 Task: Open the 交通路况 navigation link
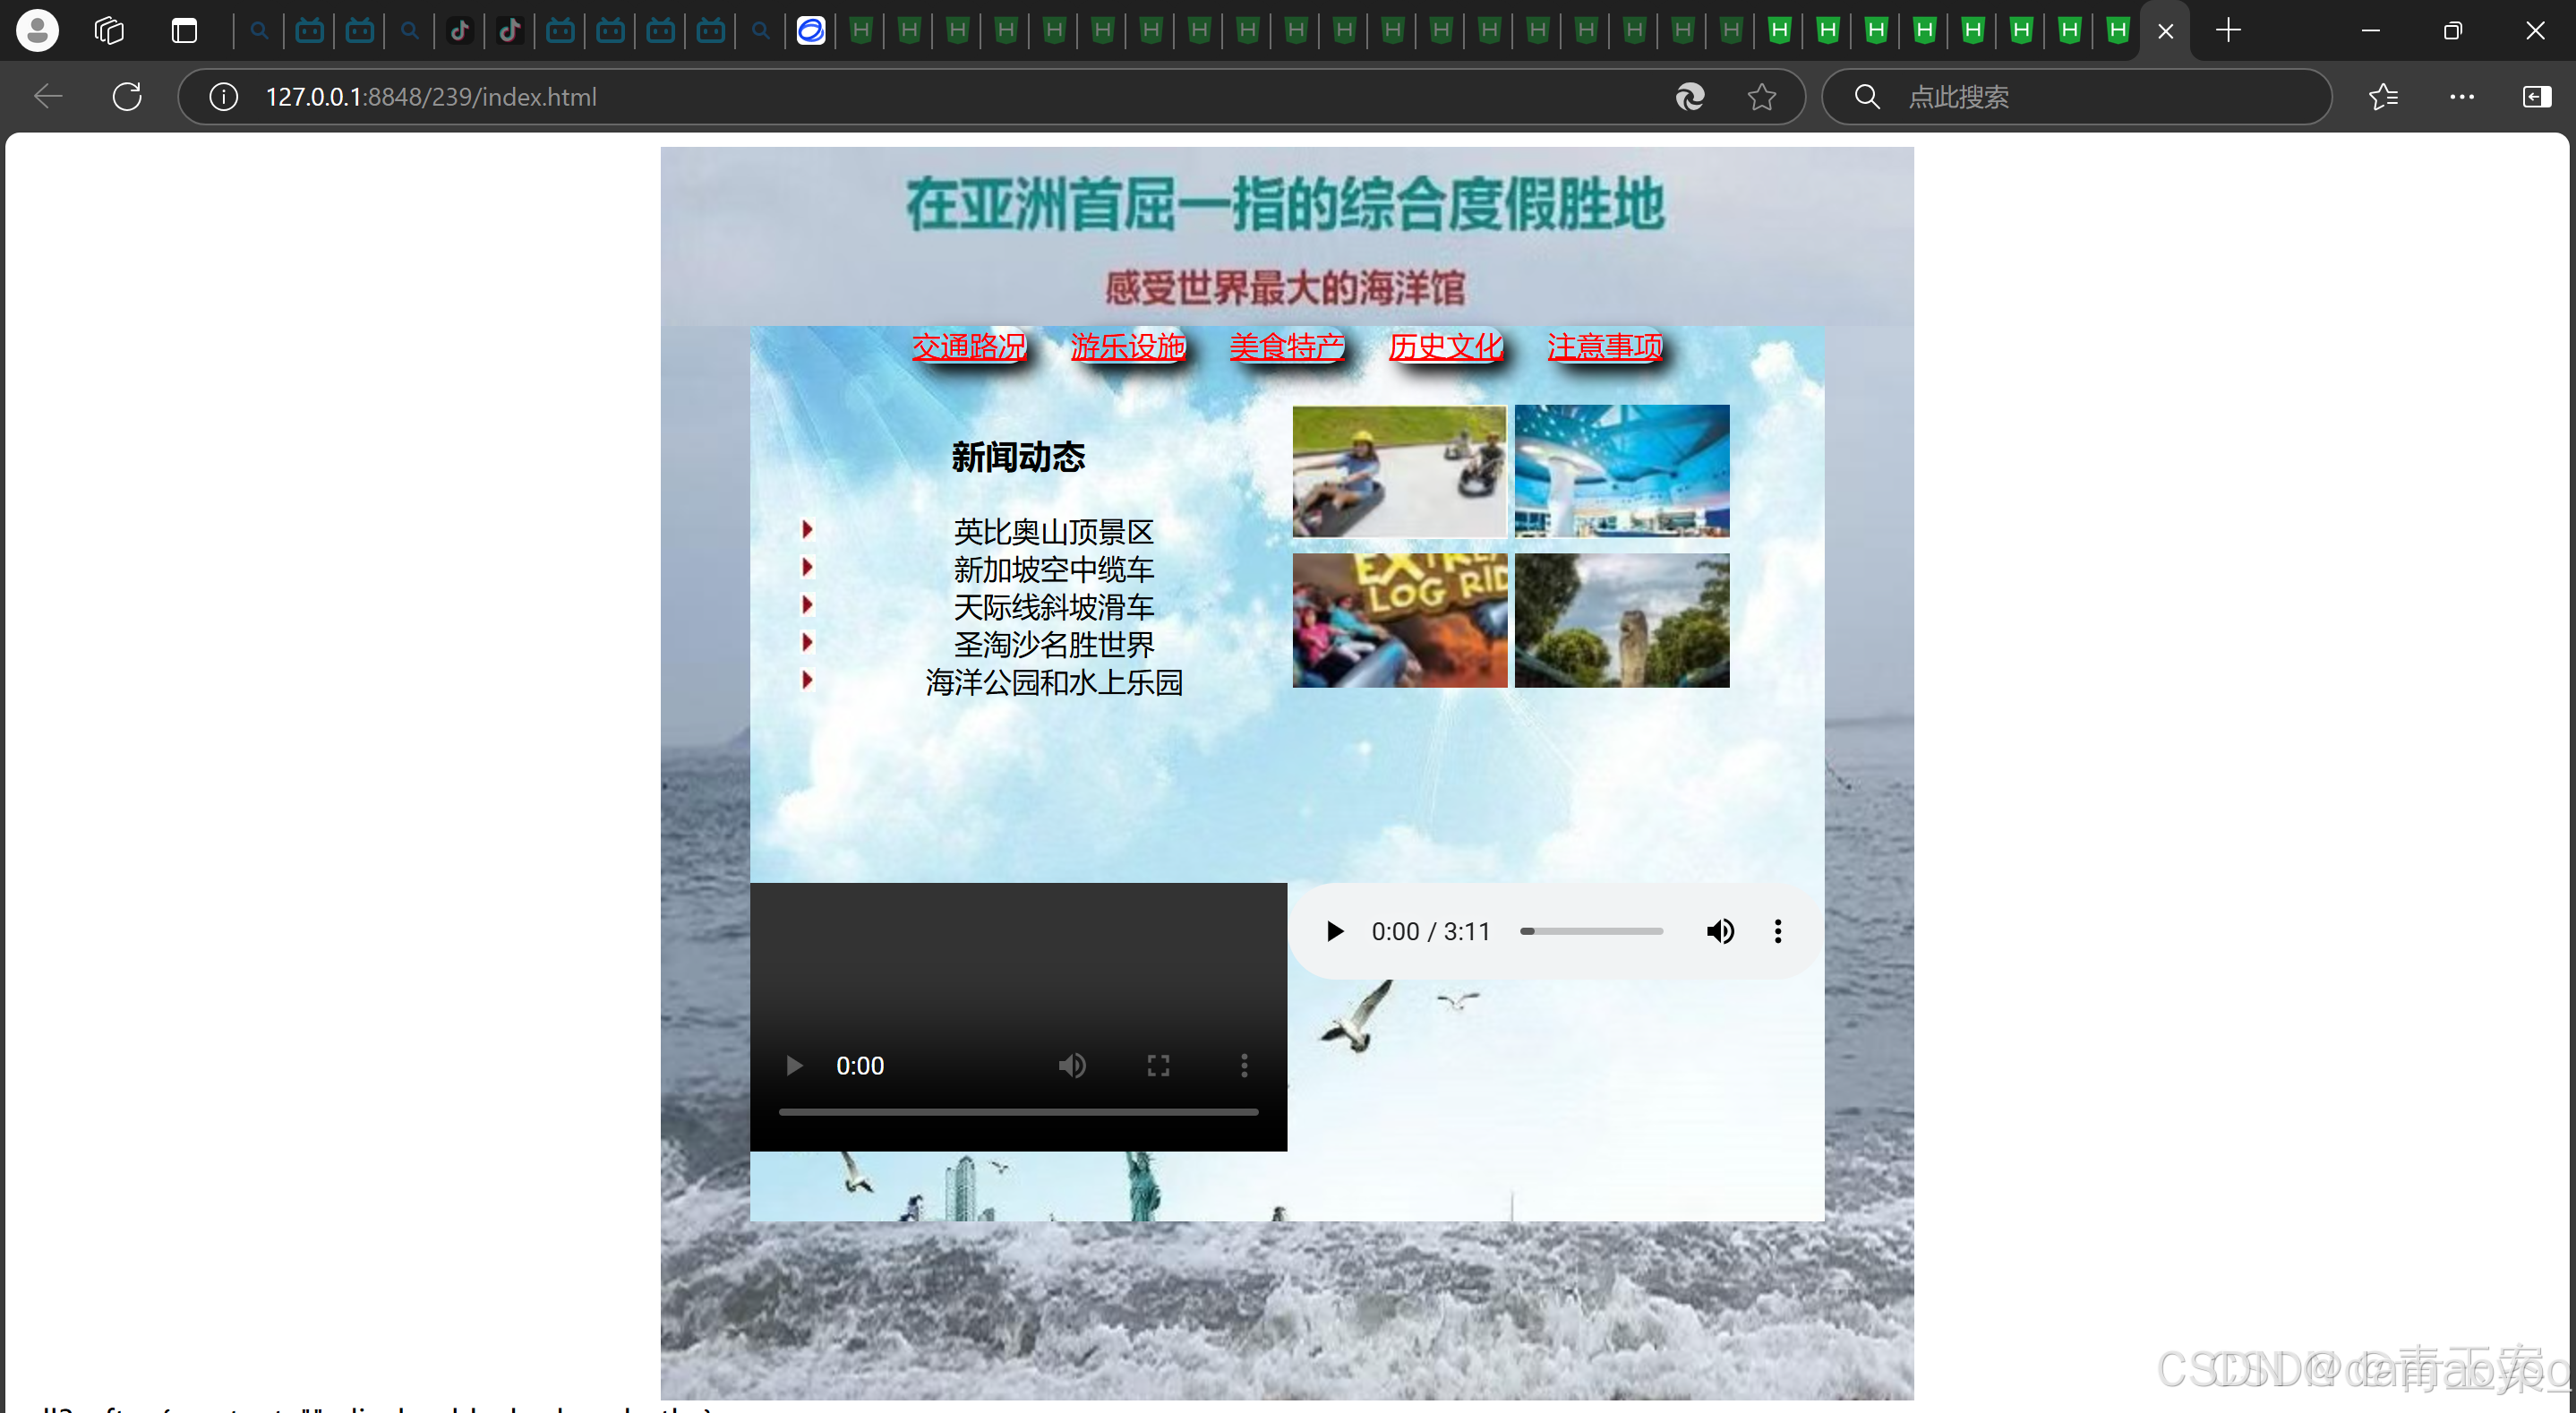click(968, 347)
